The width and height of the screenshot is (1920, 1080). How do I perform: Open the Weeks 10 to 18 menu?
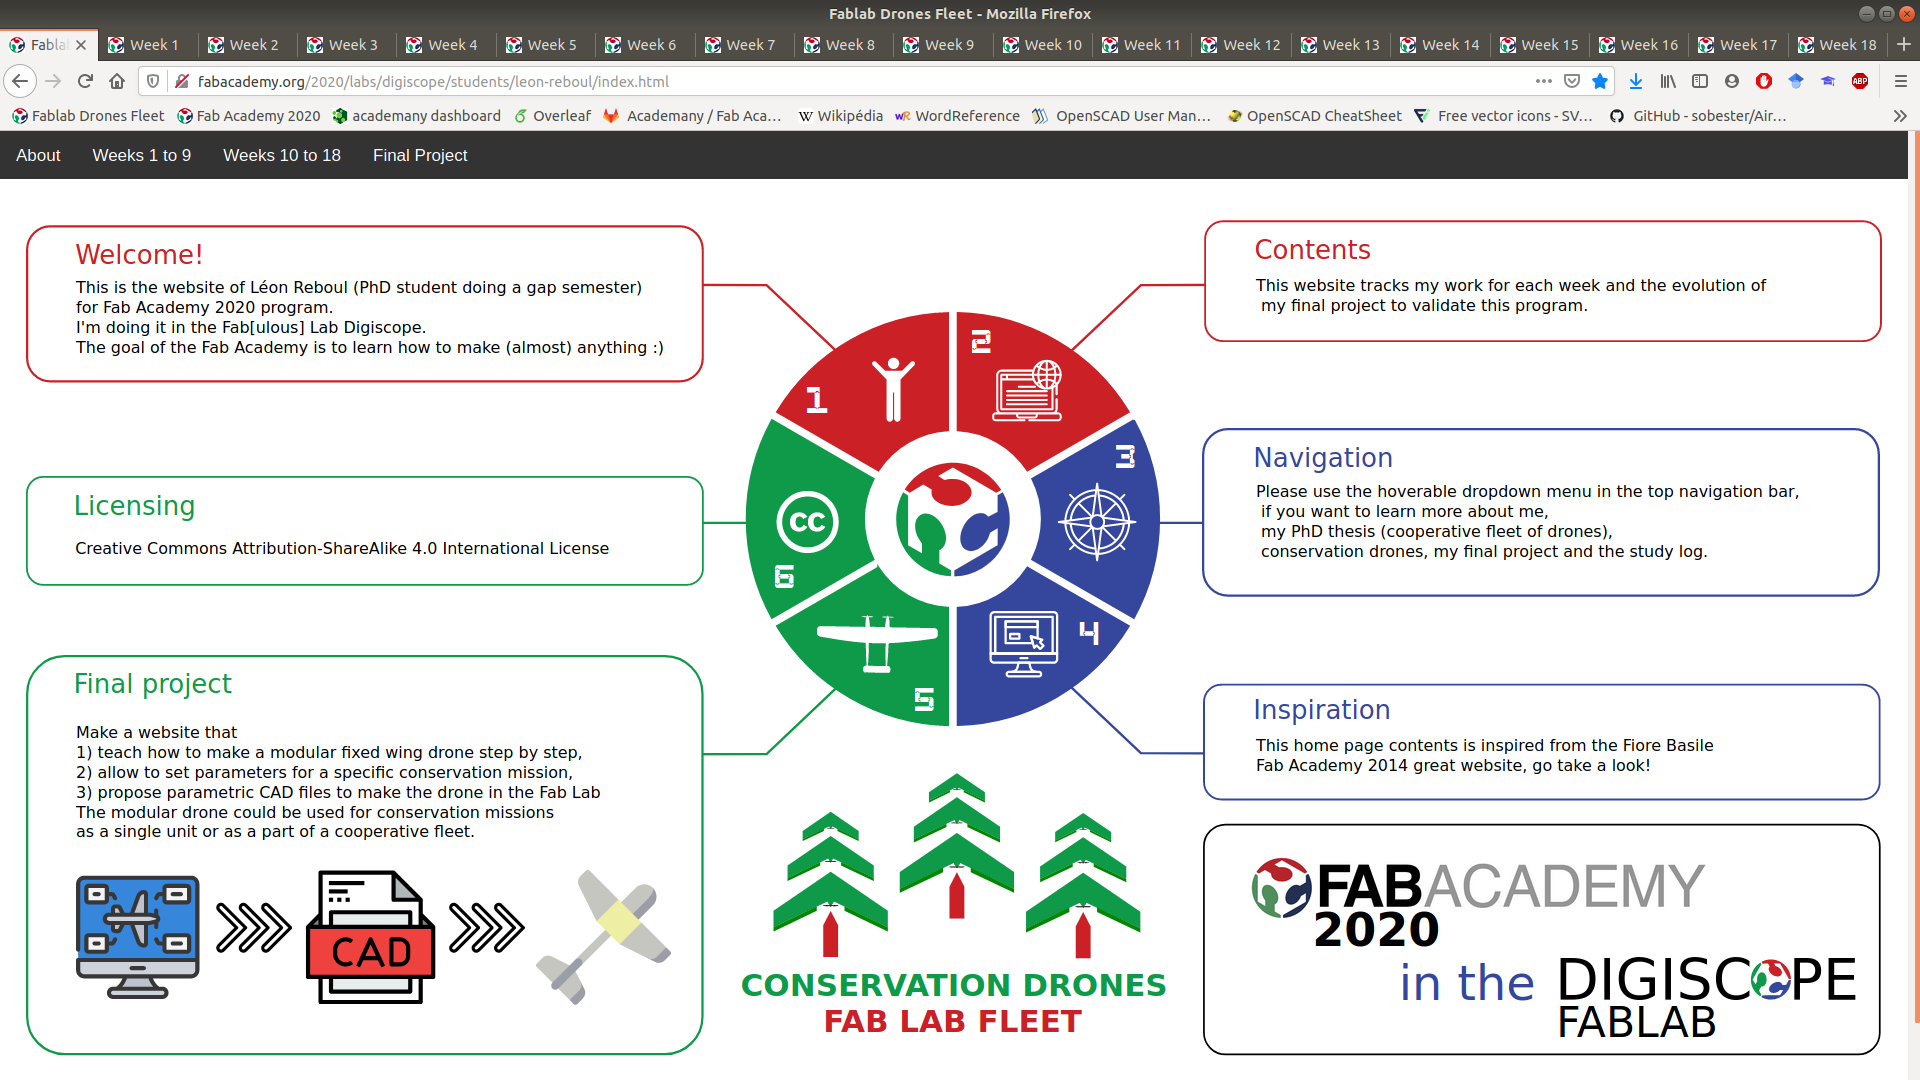pos(281,155)
